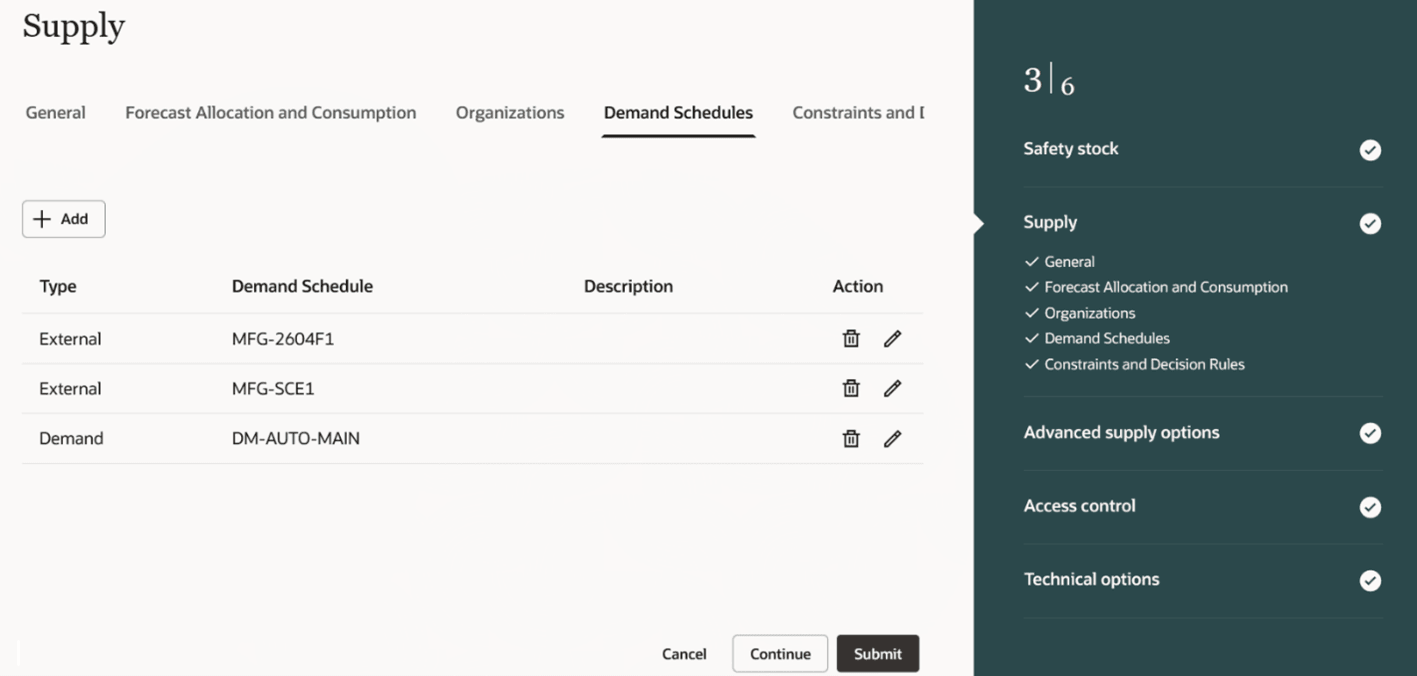Click the Access control checkmark icon
1417x676 pixels.
1370,507
